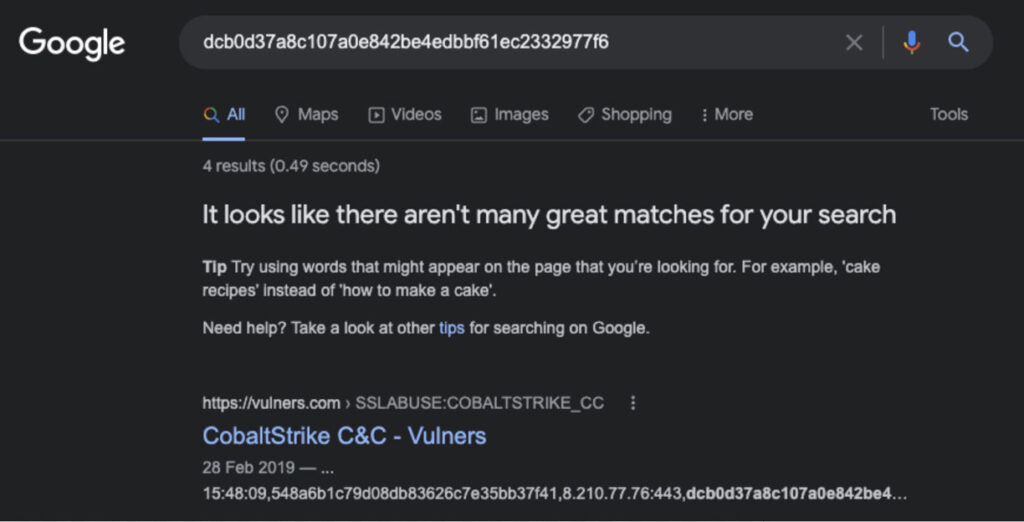The width and height of the screenshot is (1024, 522).
Task: Clear the search query with the X icon
Action: tap(854, 42)
